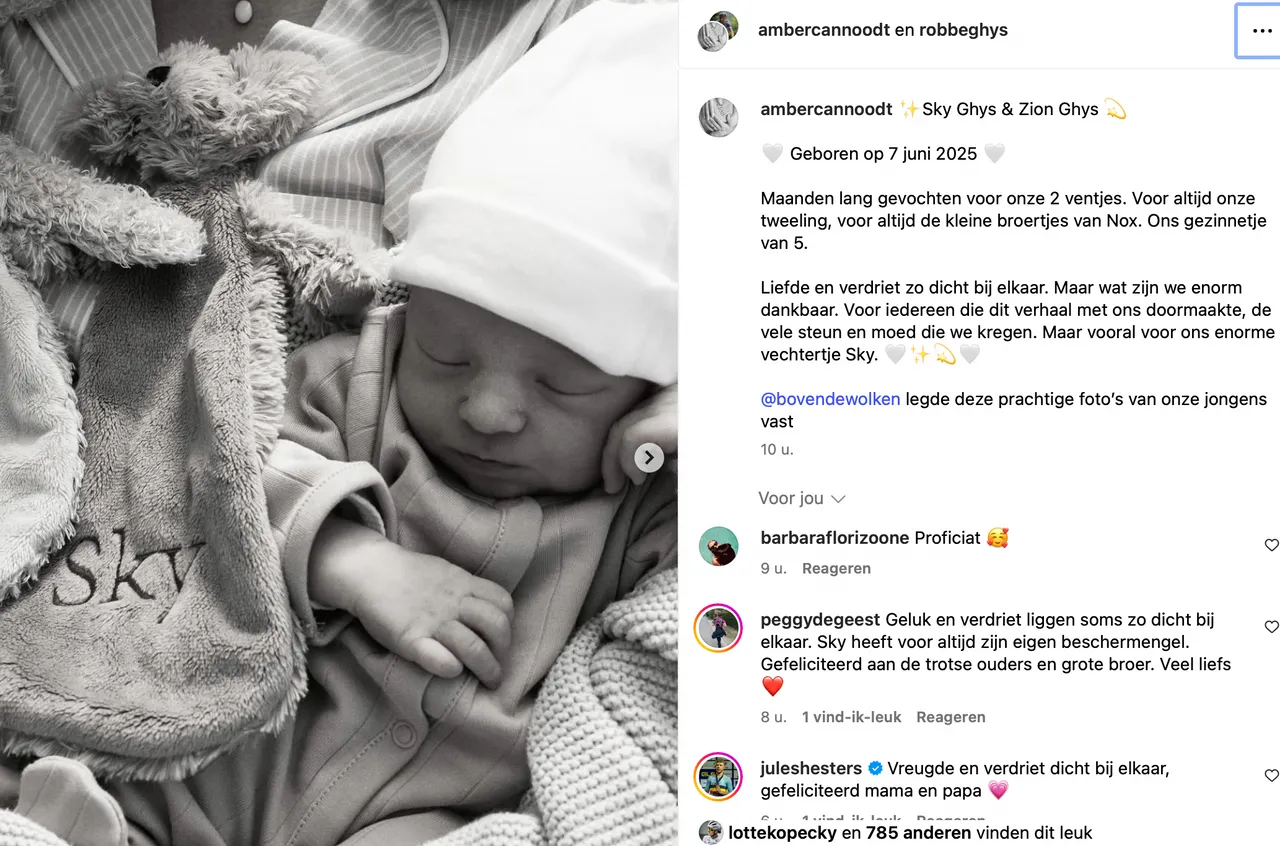Click ambercannoodt's avatar beside the caption
This screenshot has width=1280, height=846.
click(718, 118)
